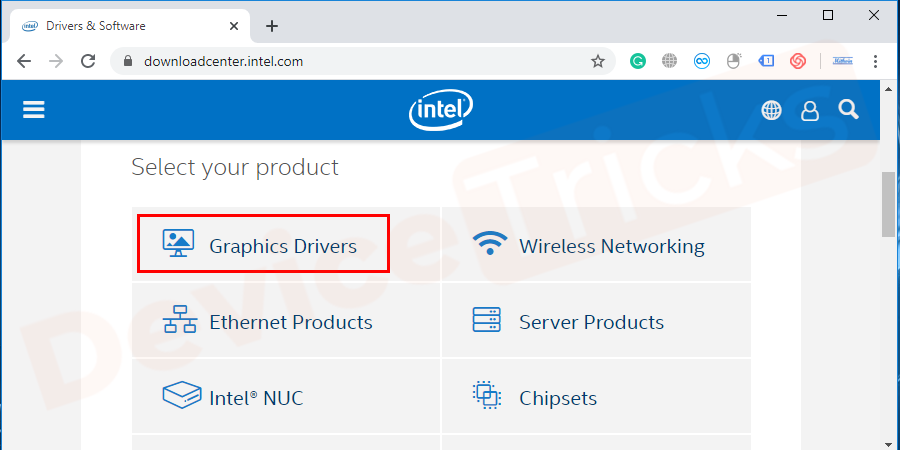
Task: Close the Drivers & Software tab
Action: click(234, 26)
